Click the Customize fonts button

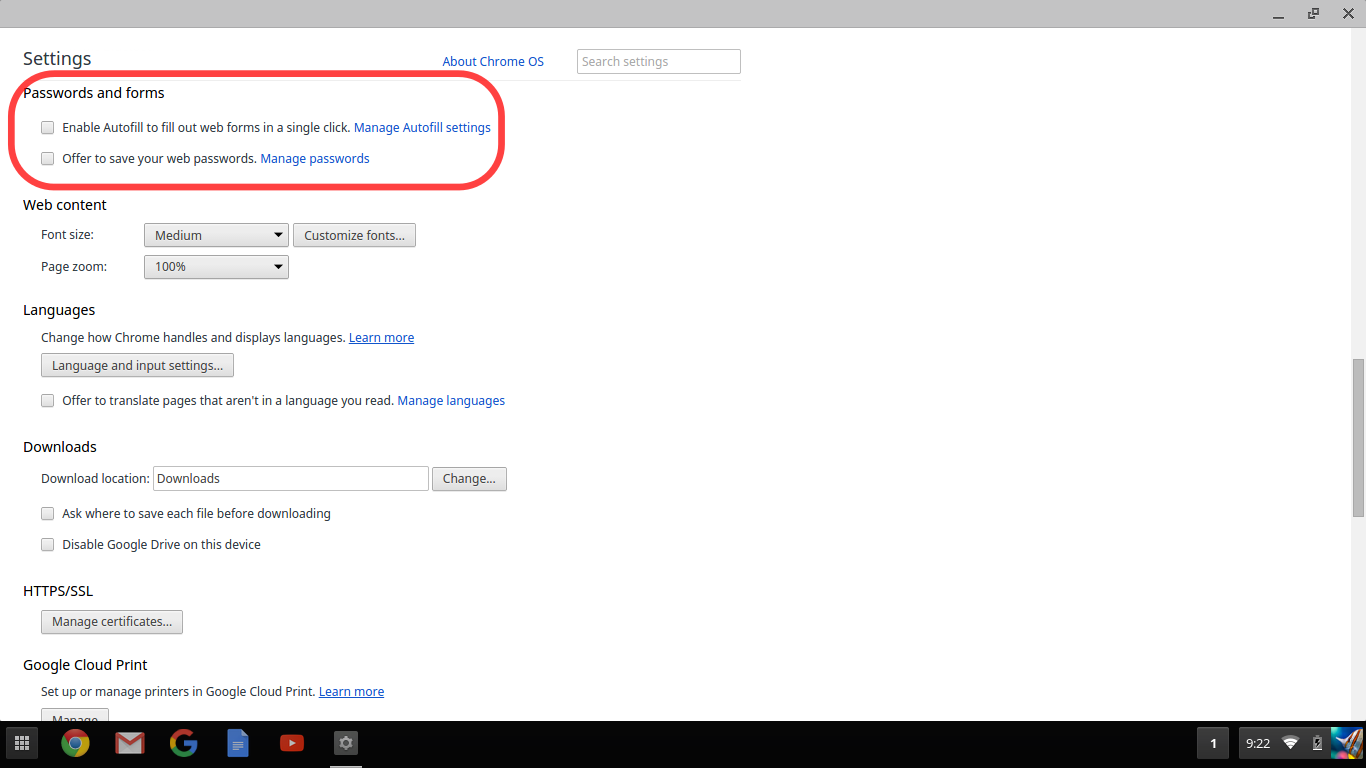point(354,236)
